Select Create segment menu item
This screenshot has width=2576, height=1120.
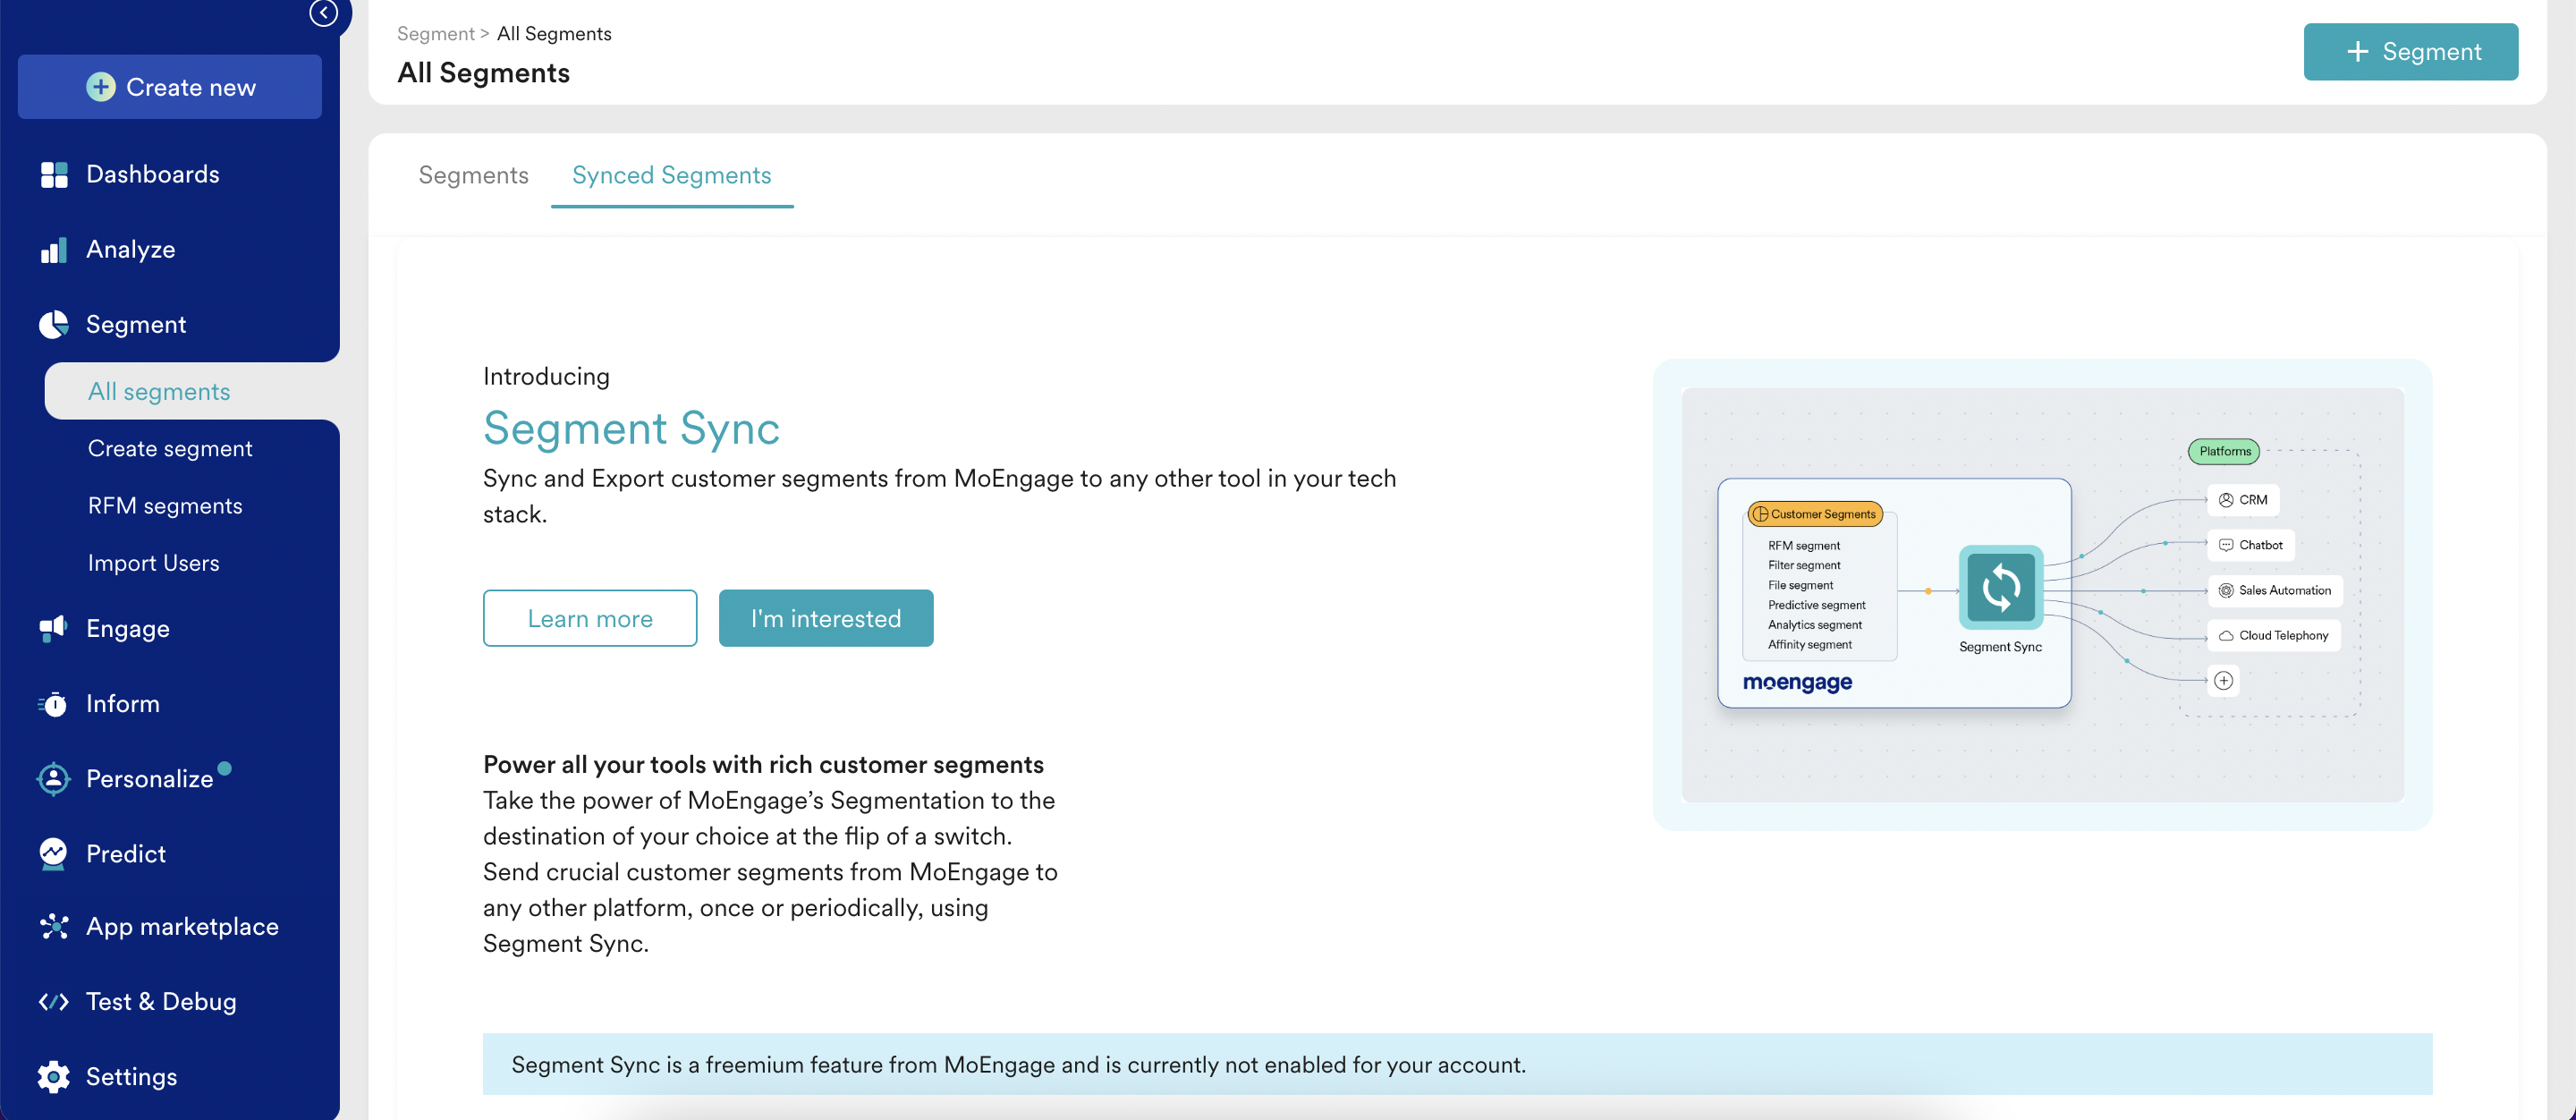coord(170,448)
